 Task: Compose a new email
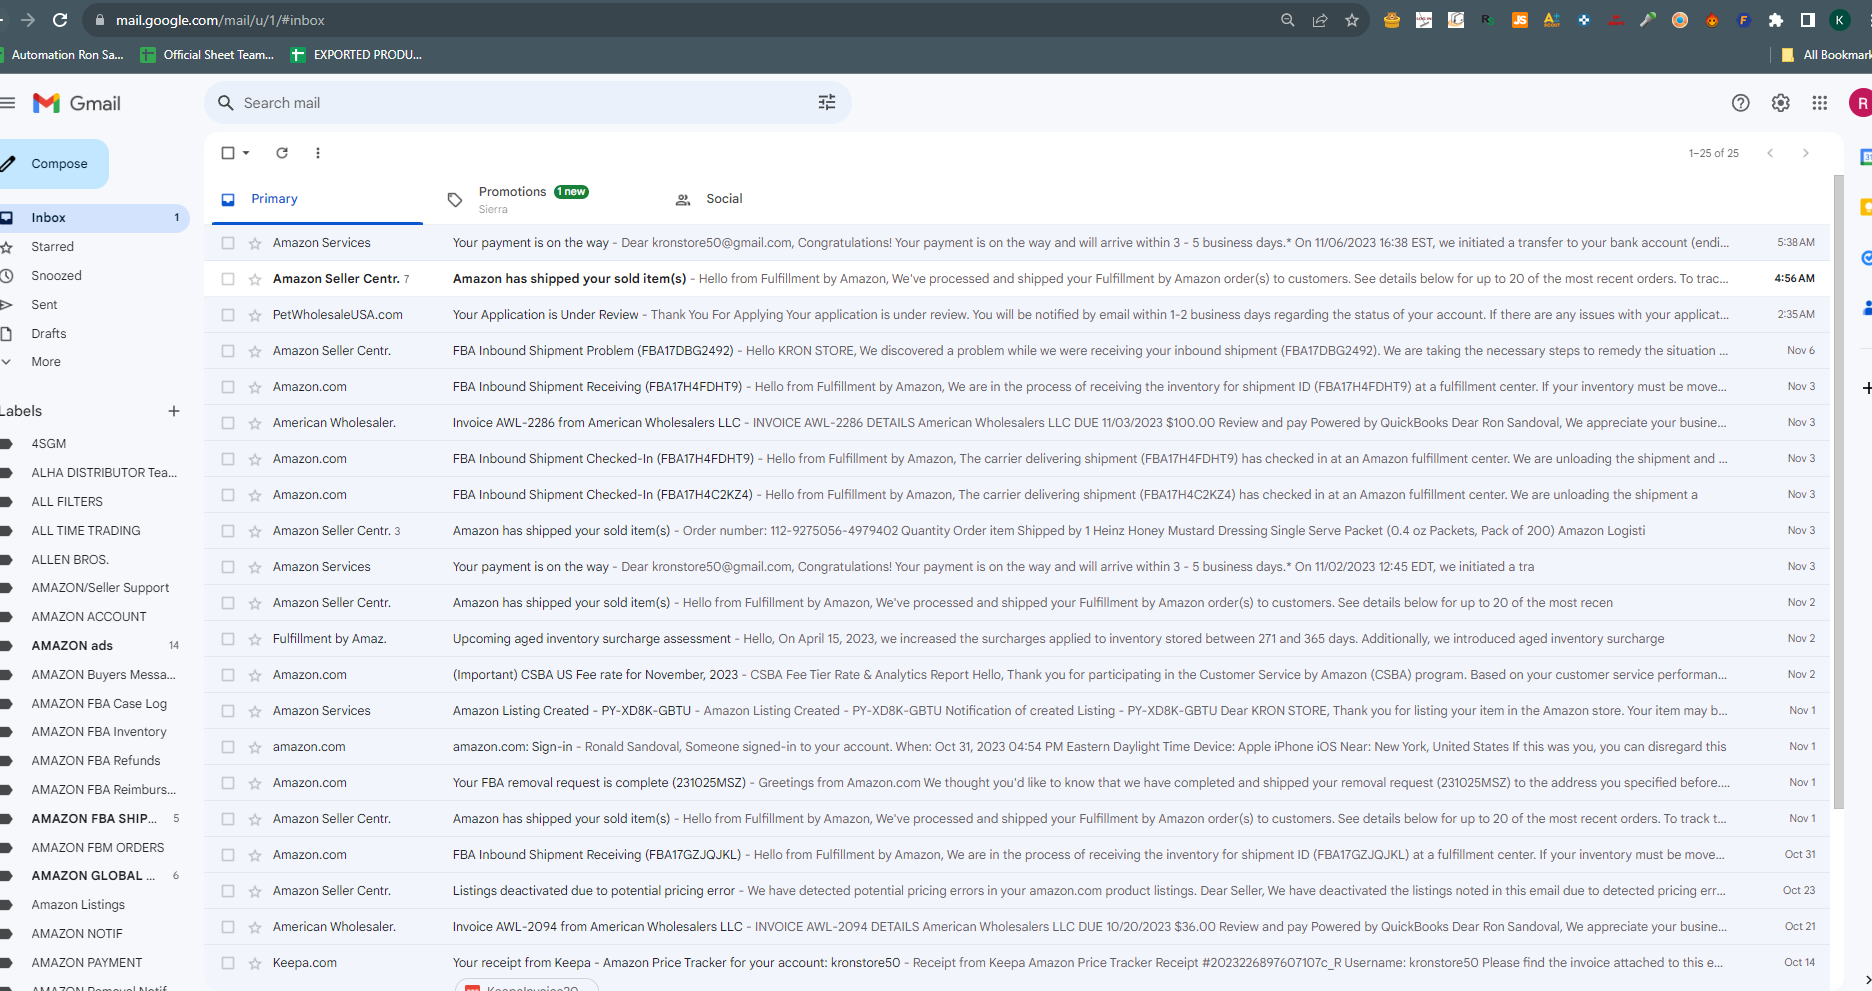point(52,164)
